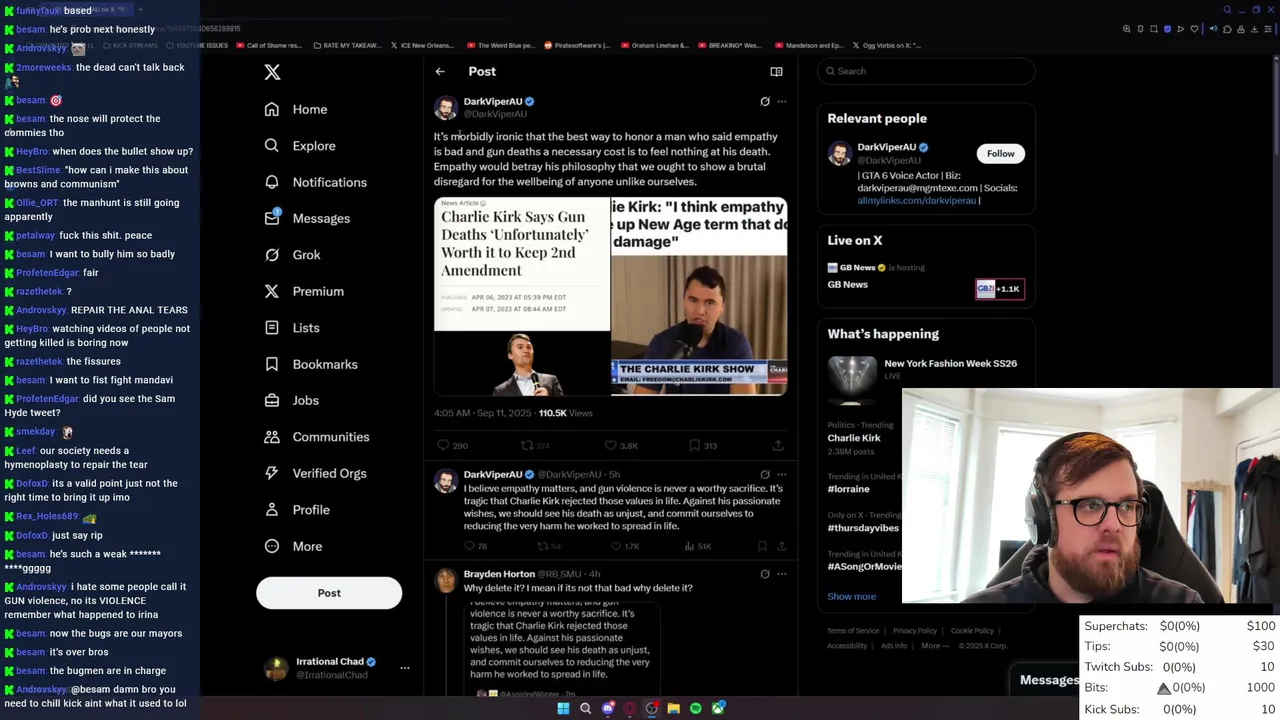Open Communities in sidebar
The height and width of the screenshot is (720, 1280).
click(x=316, y=437)
